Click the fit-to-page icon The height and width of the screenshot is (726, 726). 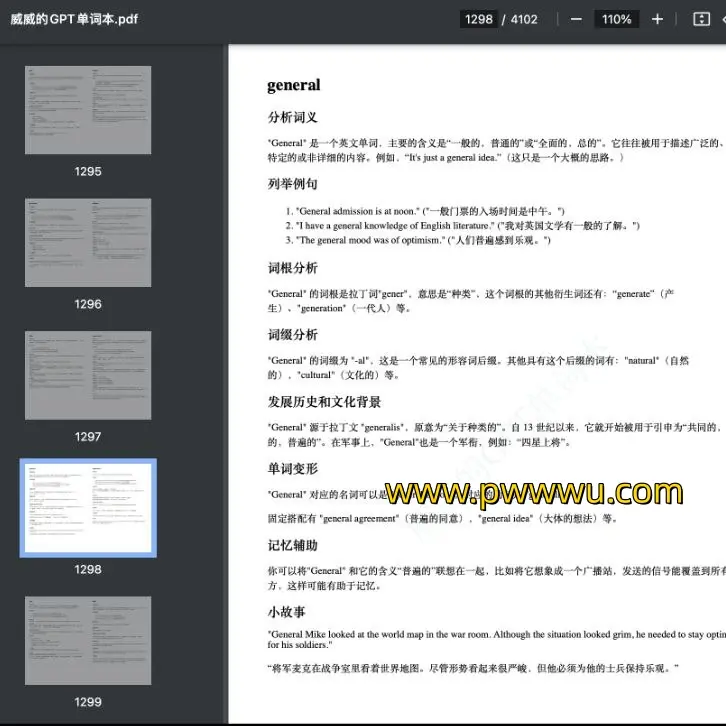701,19
